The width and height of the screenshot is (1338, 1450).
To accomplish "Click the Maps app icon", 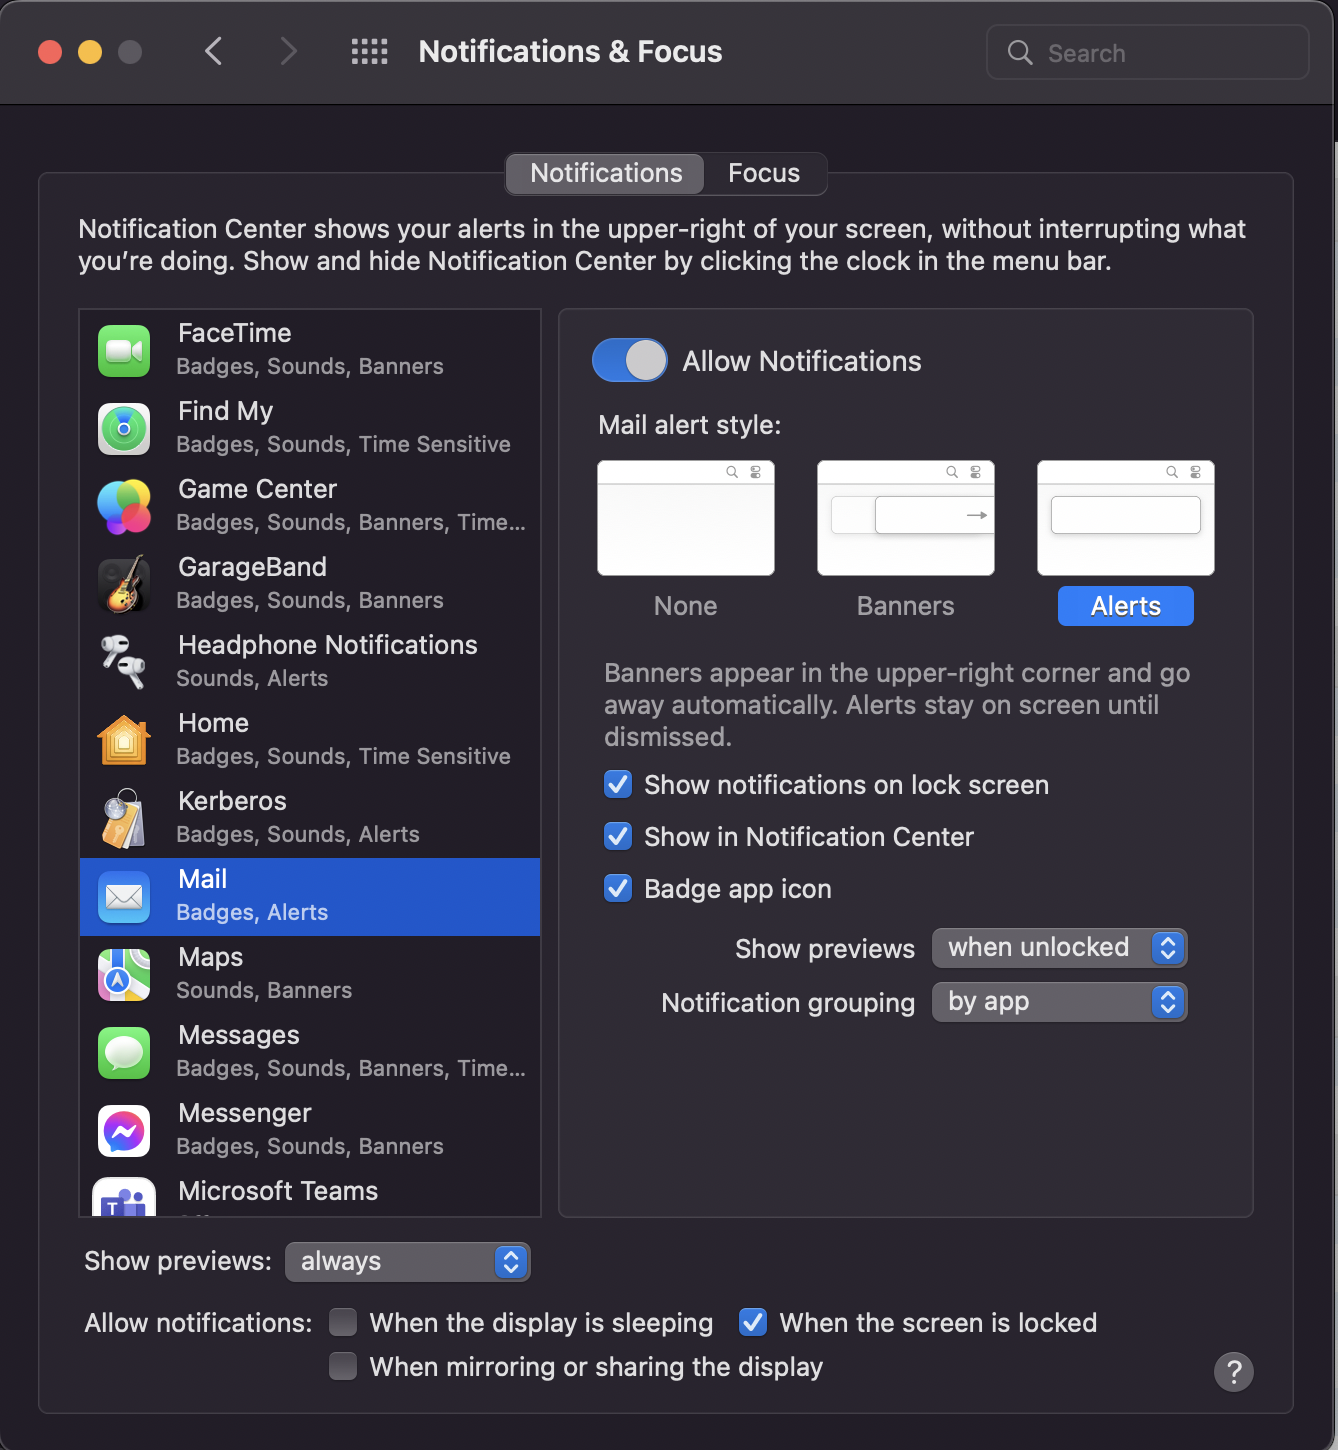I will pos(124,975).
